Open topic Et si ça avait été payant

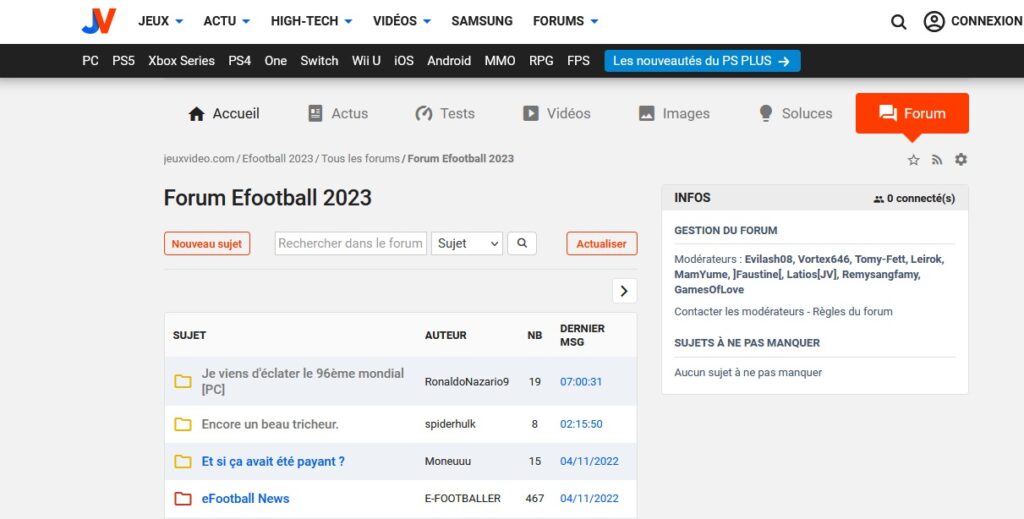[x=273, y=462]
